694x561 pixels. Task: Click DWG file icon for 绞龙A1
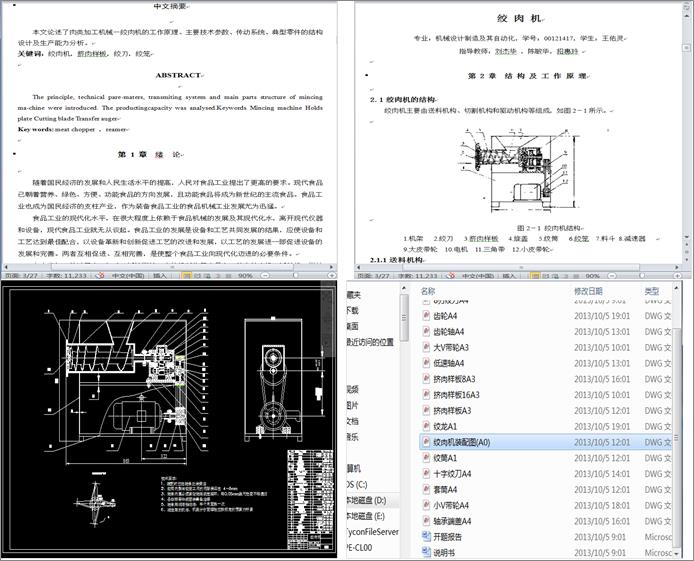(426, 426)
